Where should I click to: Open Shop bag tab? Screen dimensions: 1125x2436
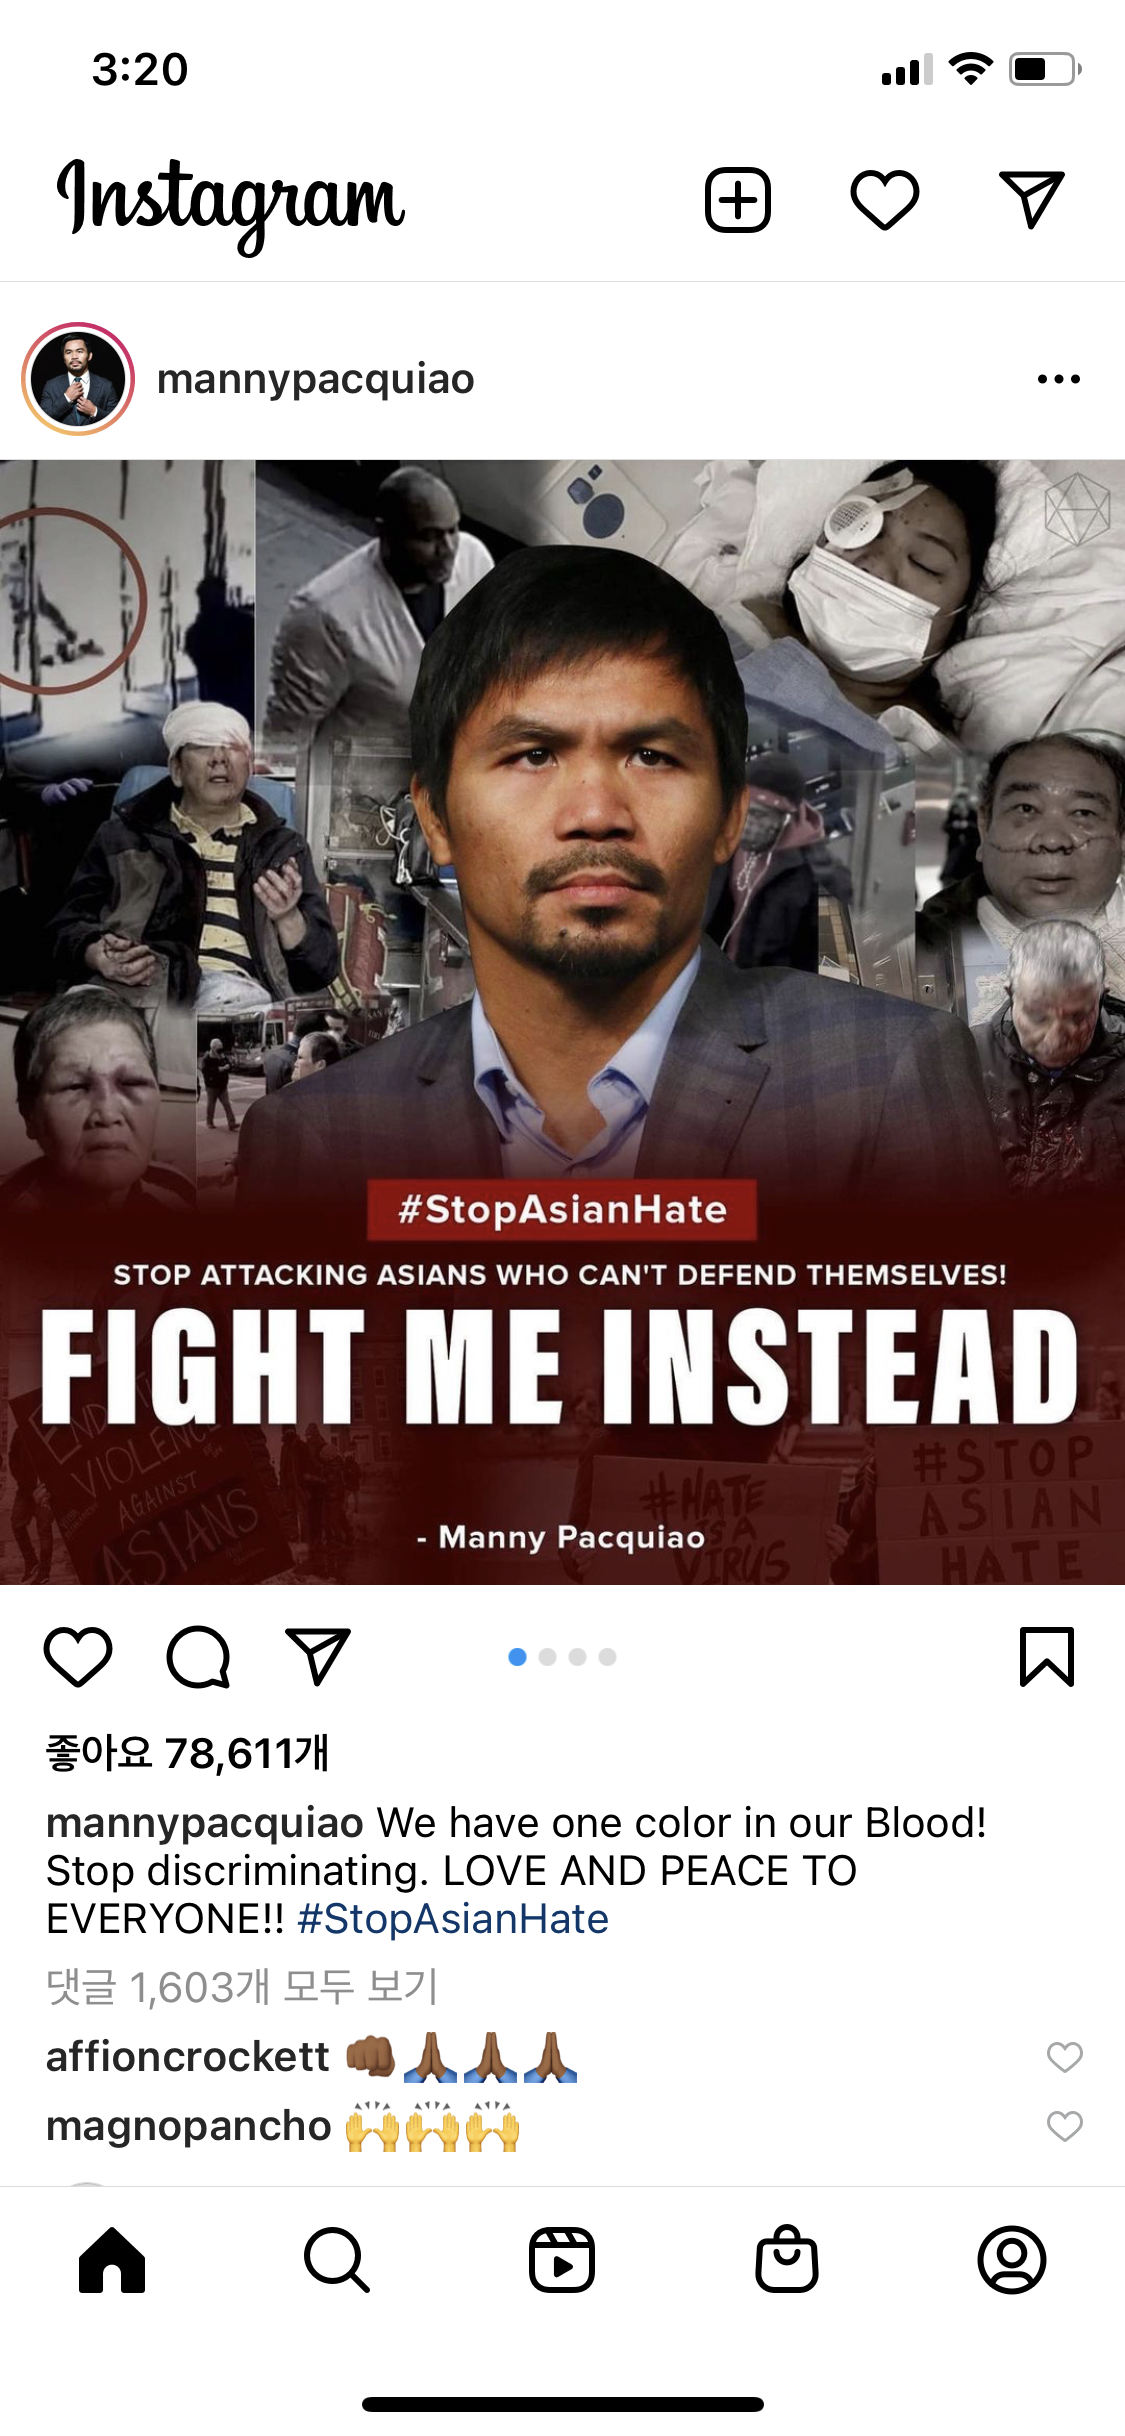click(787, 2258)
